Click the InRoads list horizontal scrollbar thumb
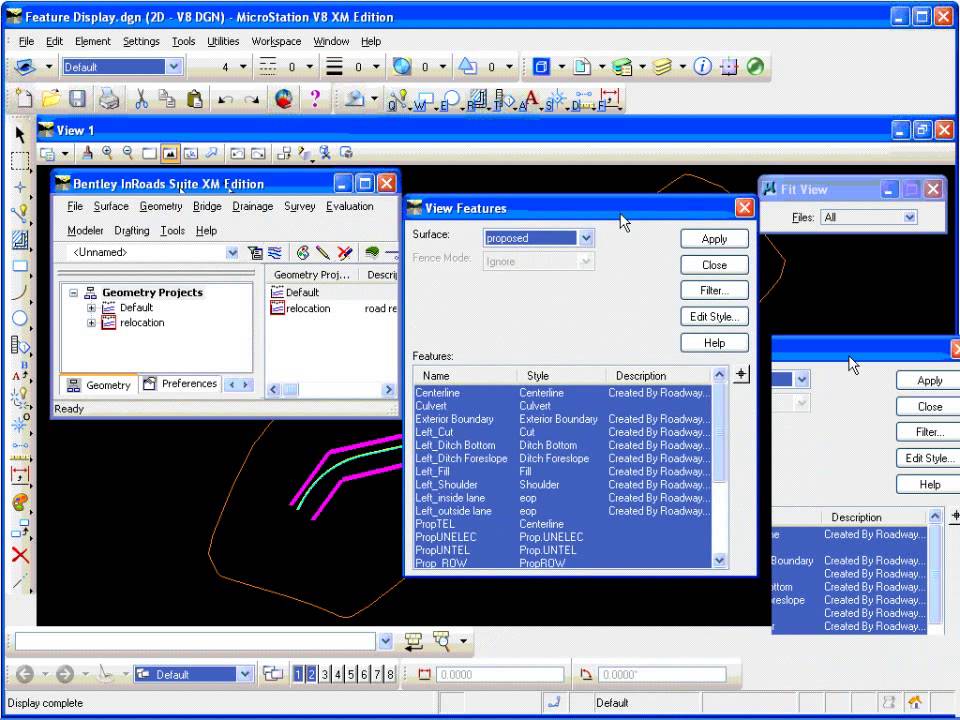The width and height of the screenshot is (960, 720). click(290, 389)
